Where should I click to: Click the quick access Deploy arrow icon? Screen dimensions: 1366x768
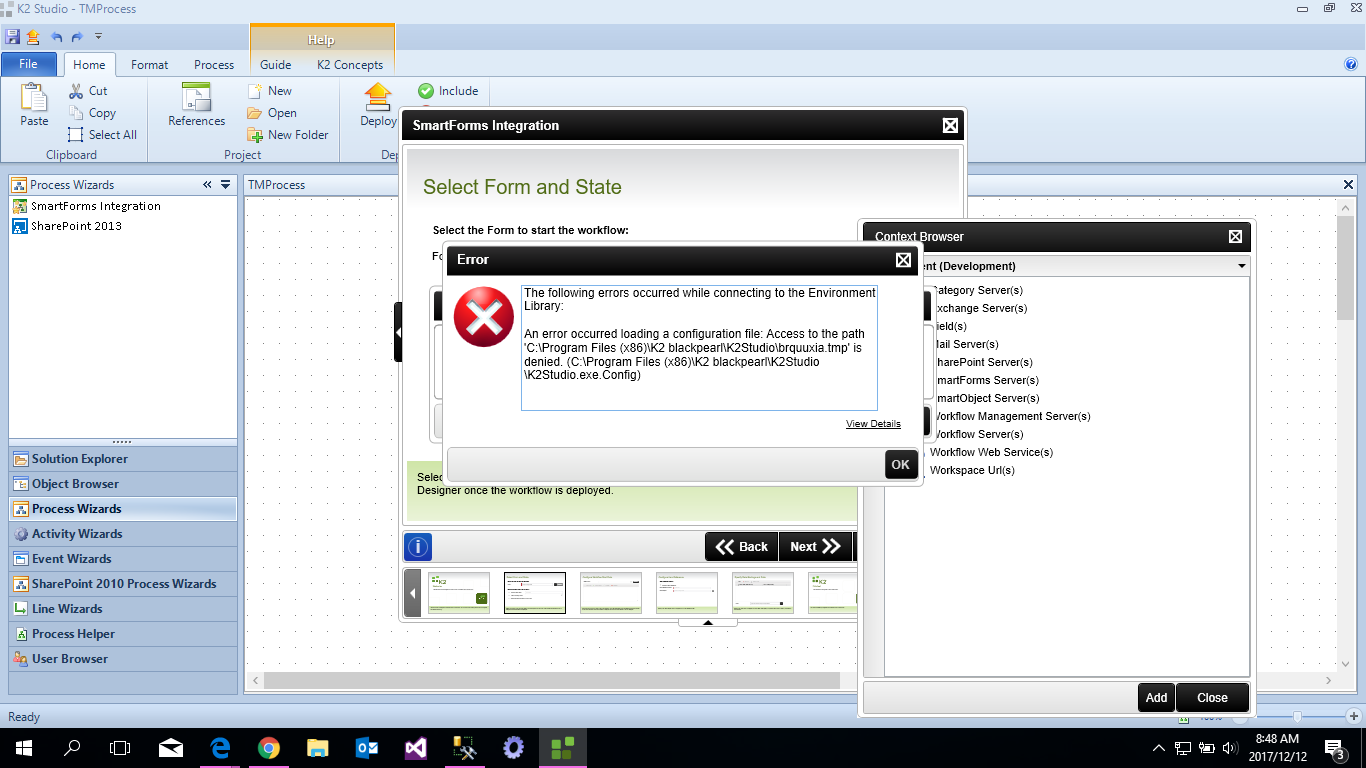[x=33, y=37]
